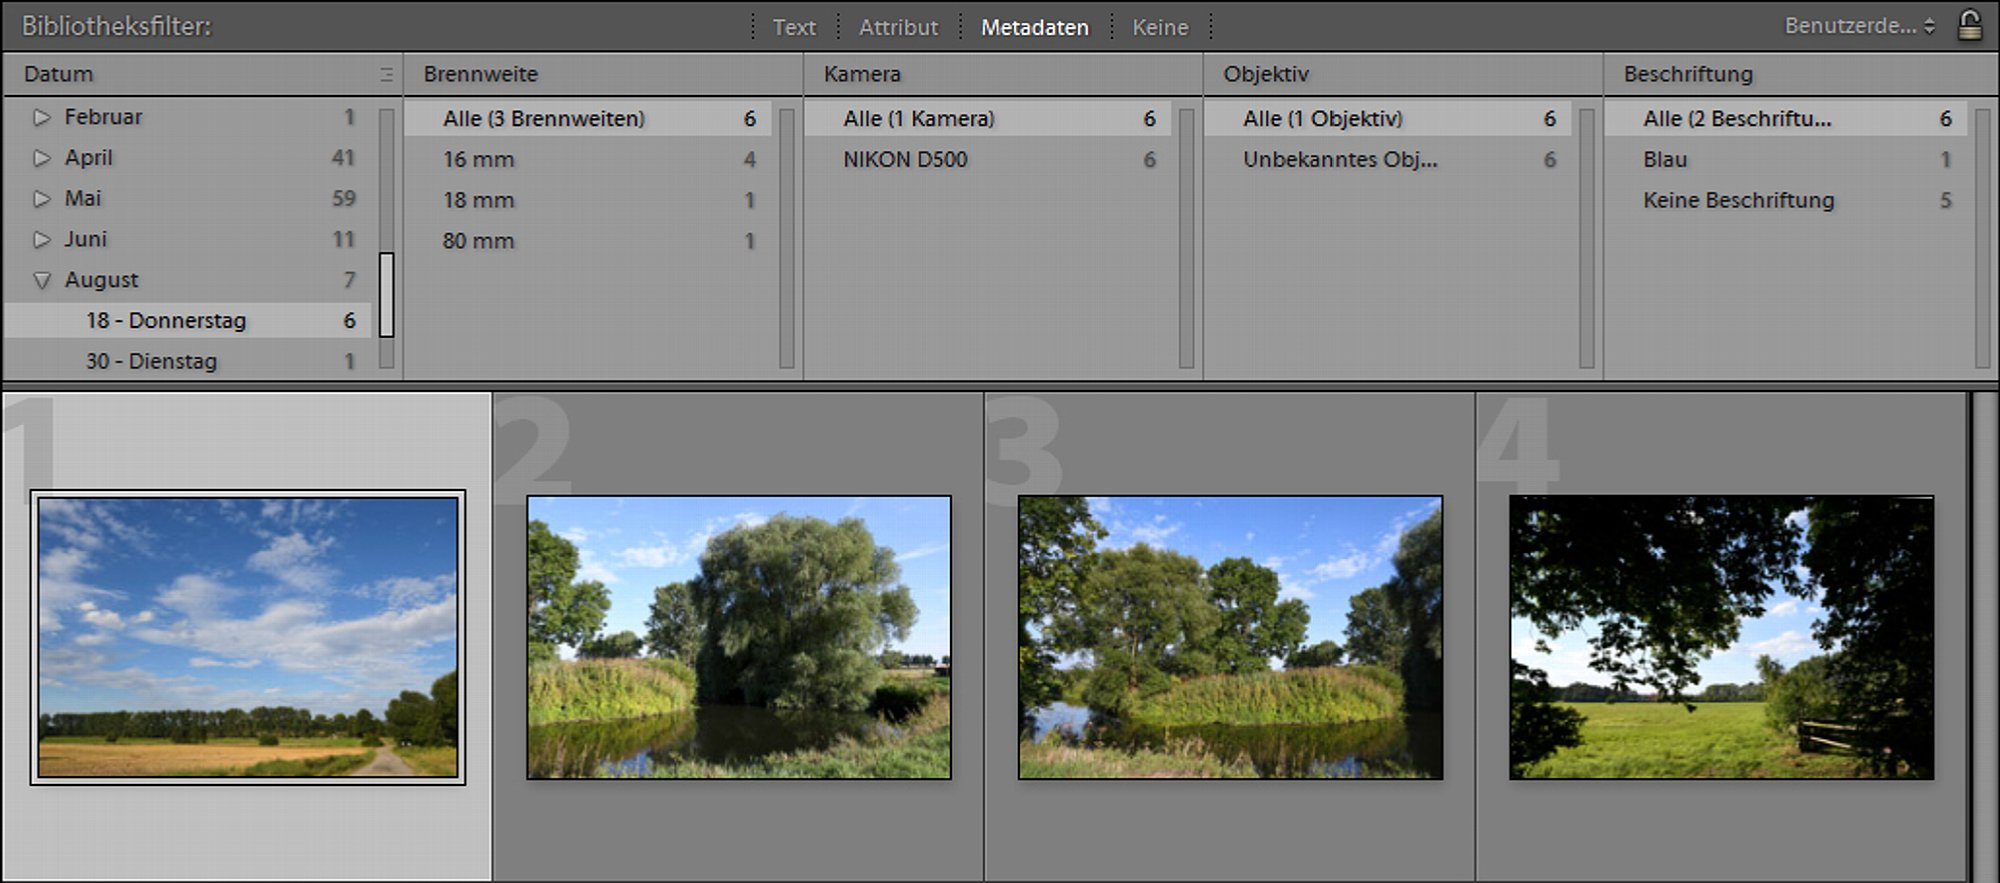Open the Benutzerde... filter preset dropdown

pyautogui.click(x=1860, y=26)
